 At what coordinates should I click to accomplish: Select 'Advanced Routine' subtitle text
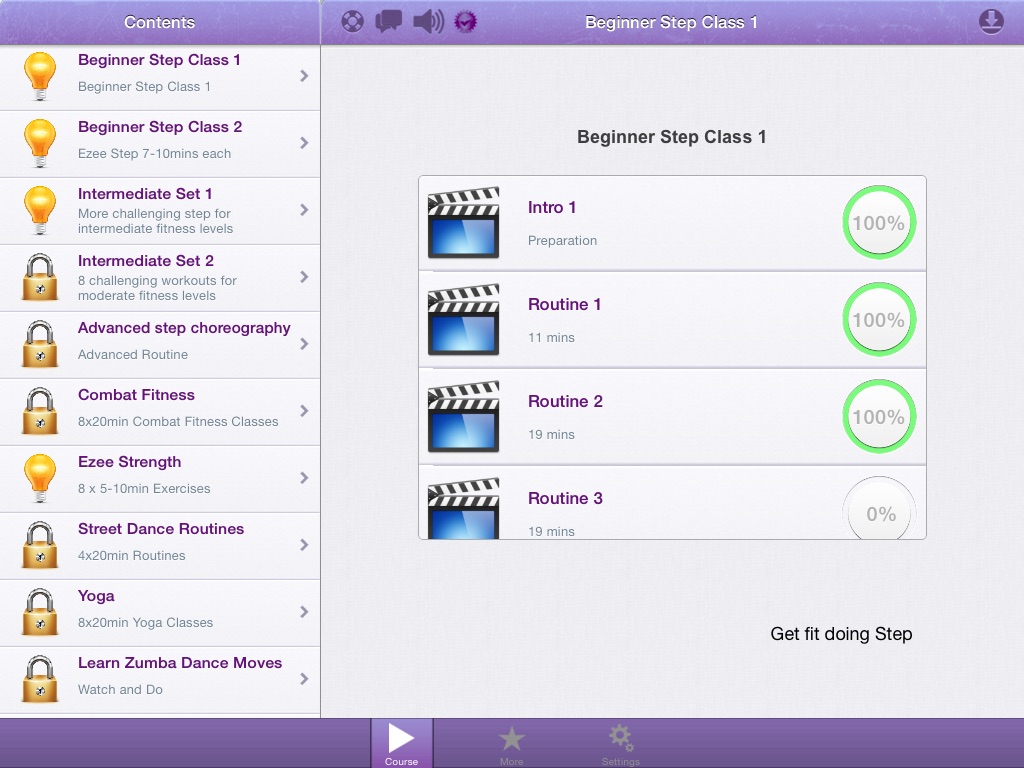[x=133, y=355]
